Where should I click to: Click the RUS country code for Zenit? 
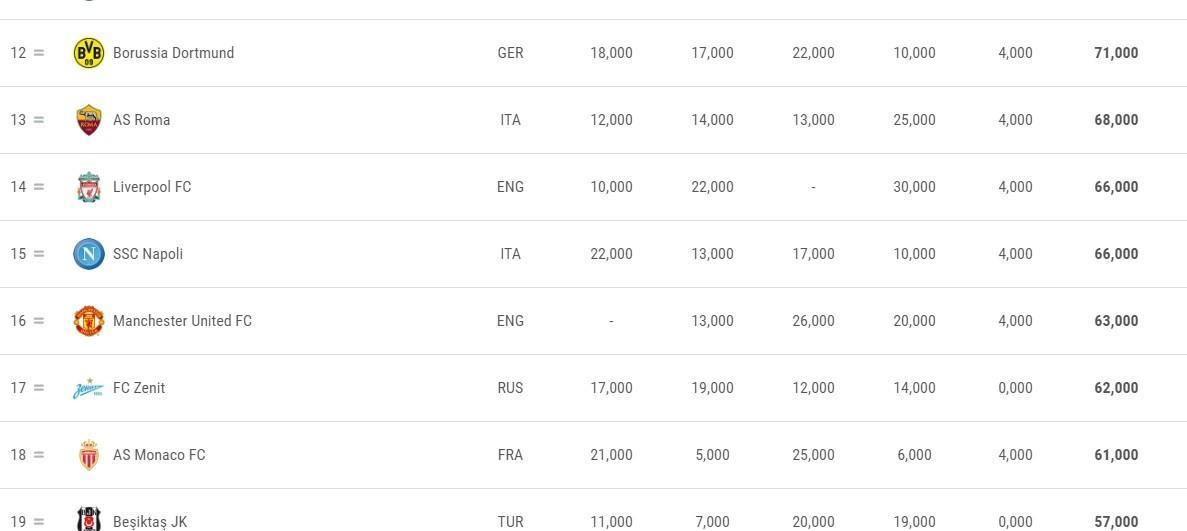[510, 388]
